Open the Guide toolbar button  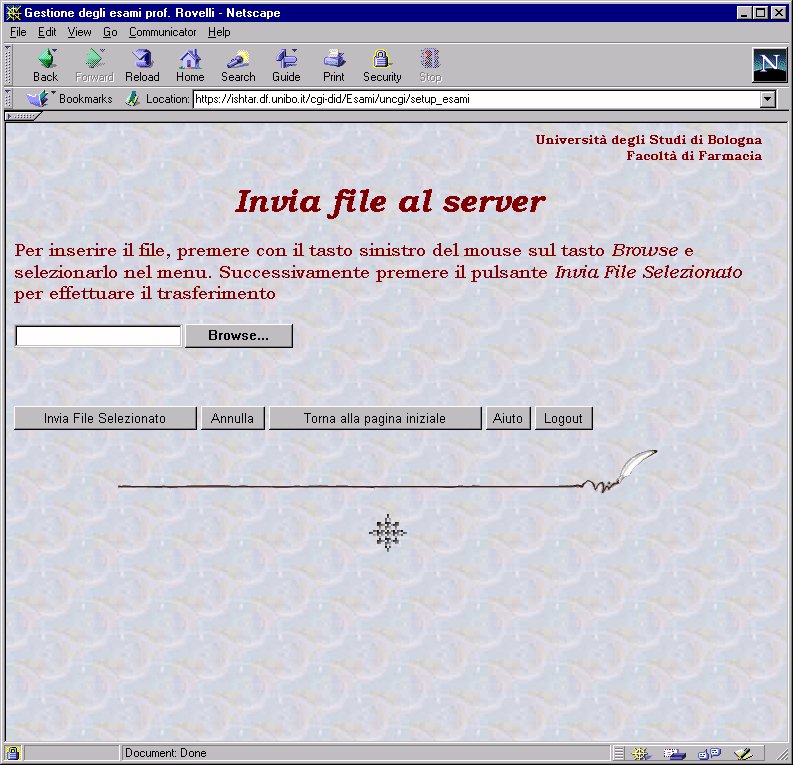point(286,66)
